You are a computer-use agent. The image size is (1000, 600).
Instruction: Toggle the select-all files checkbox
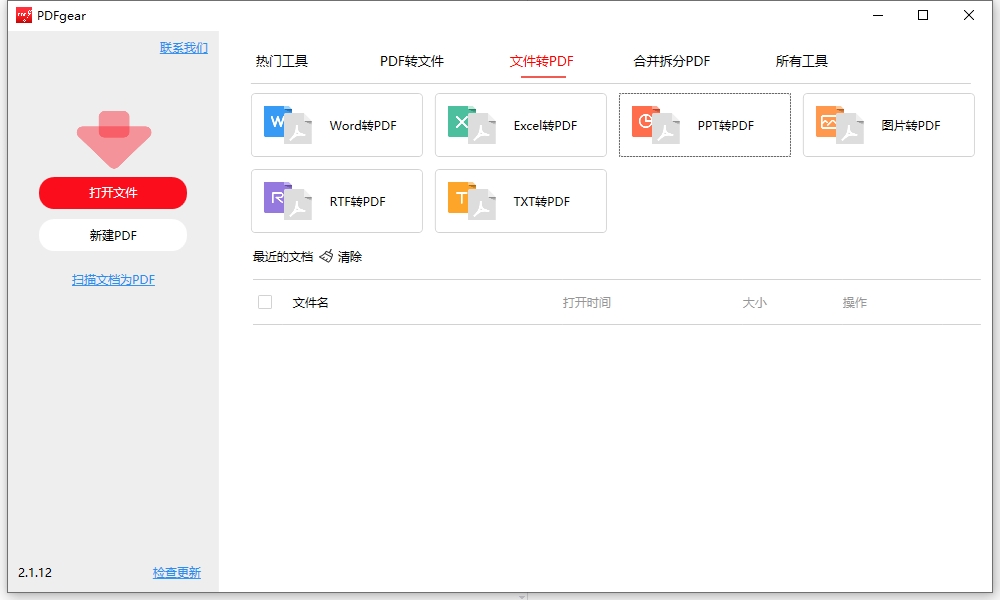coord(265,302)
